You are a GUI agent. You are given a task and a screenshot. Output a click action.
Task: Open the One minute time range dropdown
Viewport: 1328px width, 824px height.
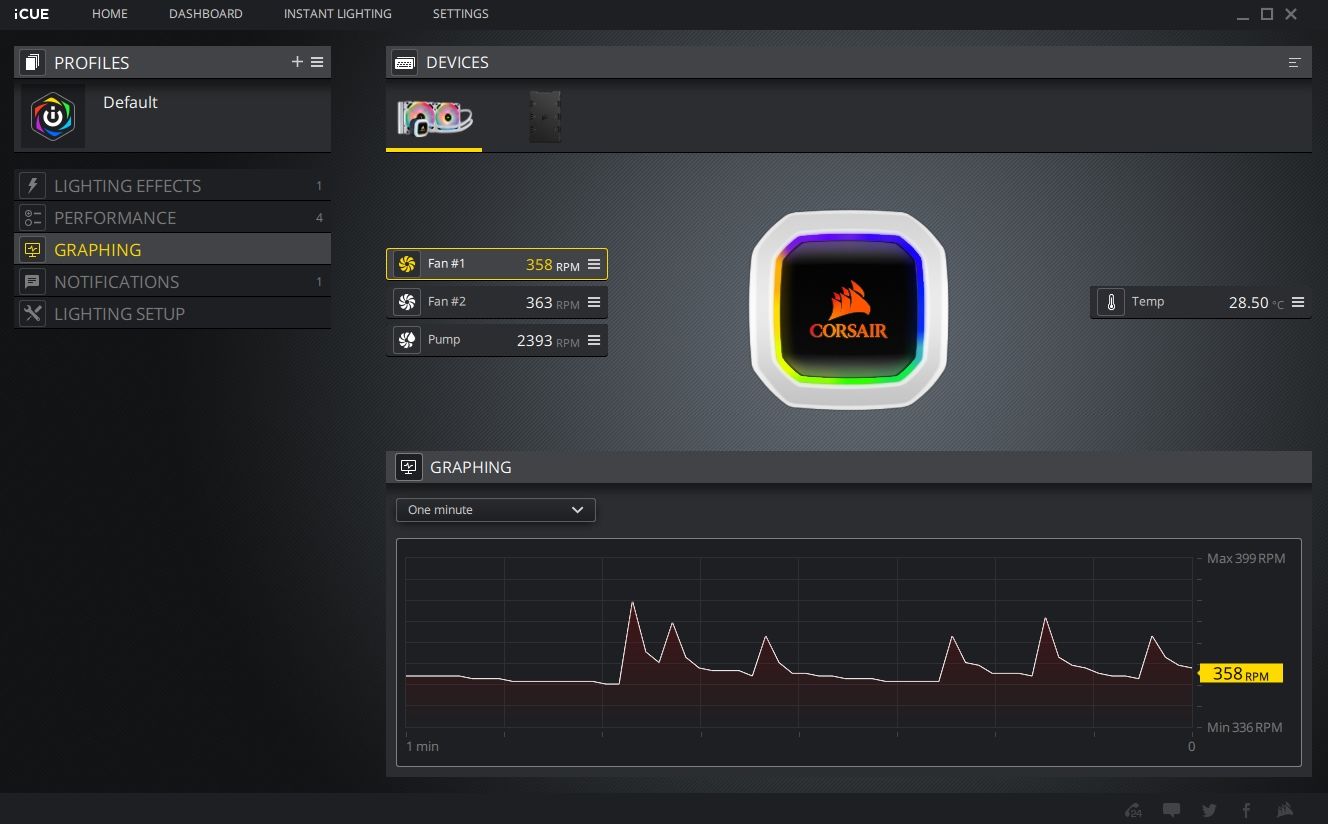[496, 510]
